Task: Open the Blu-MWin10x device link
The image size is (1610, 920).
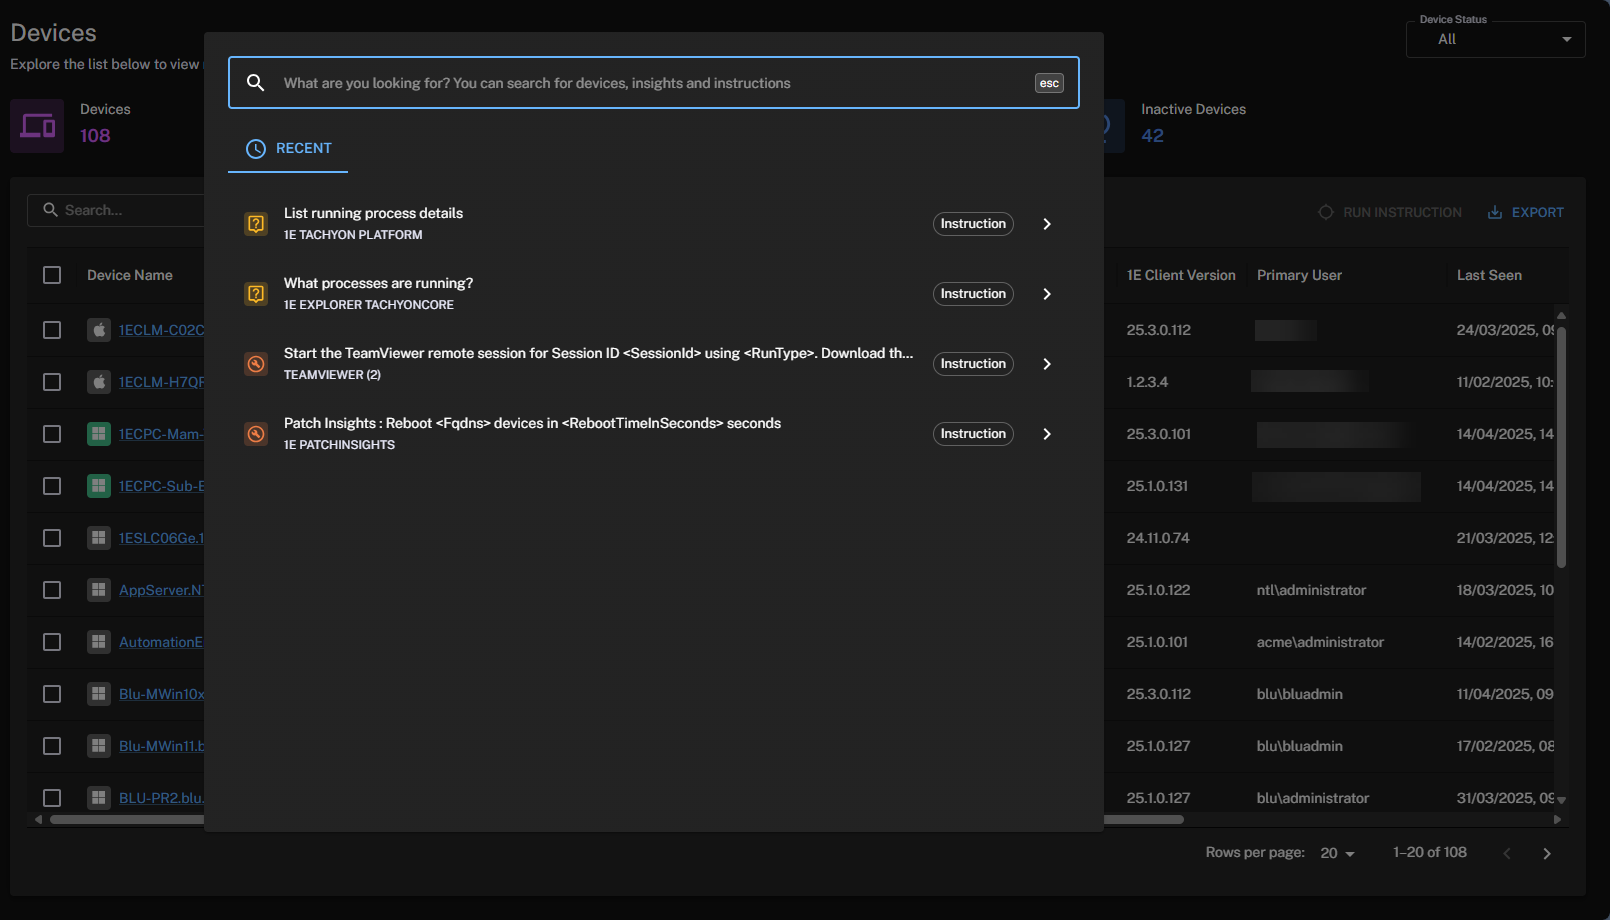Action: click(161, 694)
